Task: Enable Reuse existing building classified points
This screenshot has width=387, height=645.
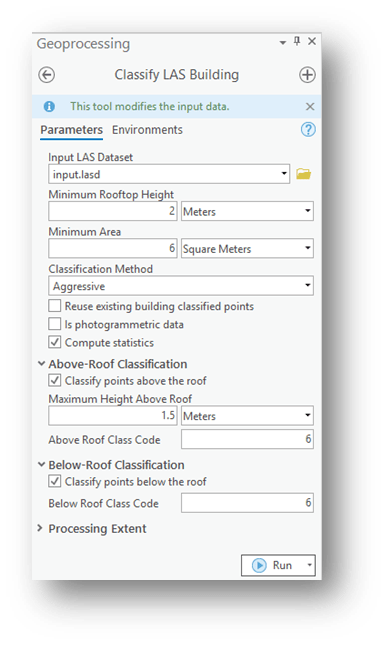Action: (x=55, y=306)
